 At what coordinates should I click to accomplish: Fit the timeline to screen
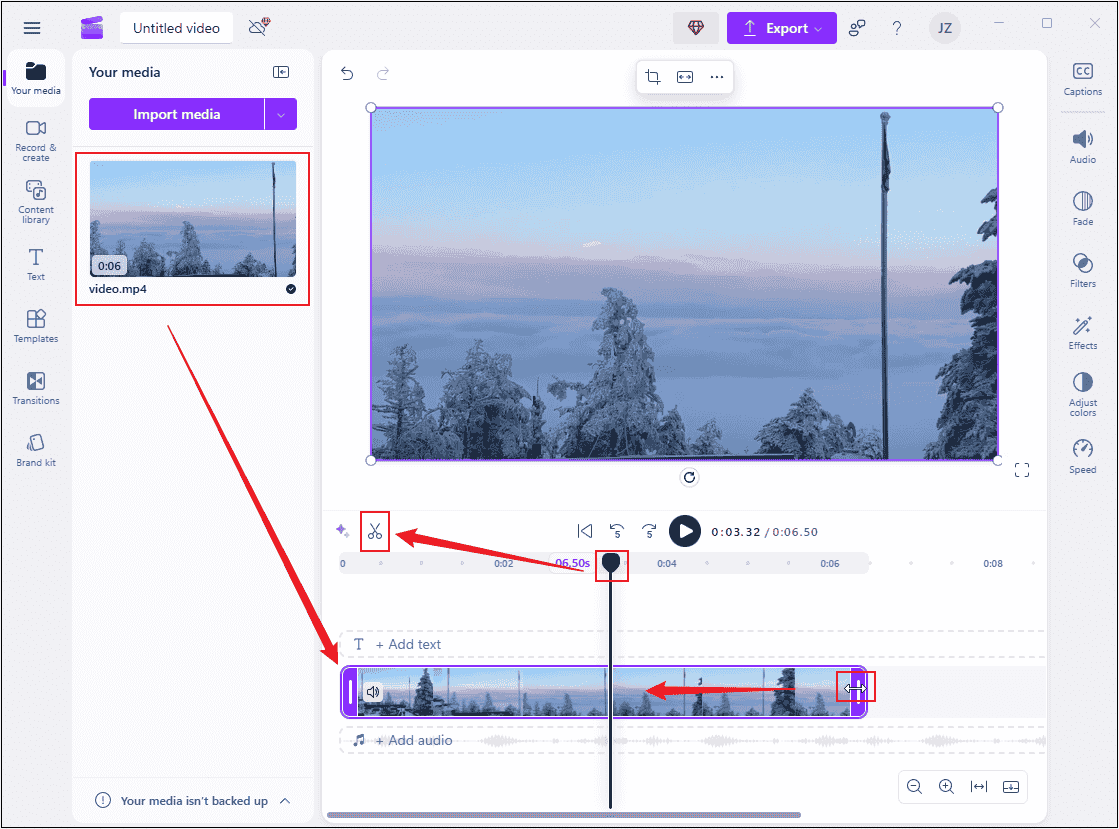(978, 787)
